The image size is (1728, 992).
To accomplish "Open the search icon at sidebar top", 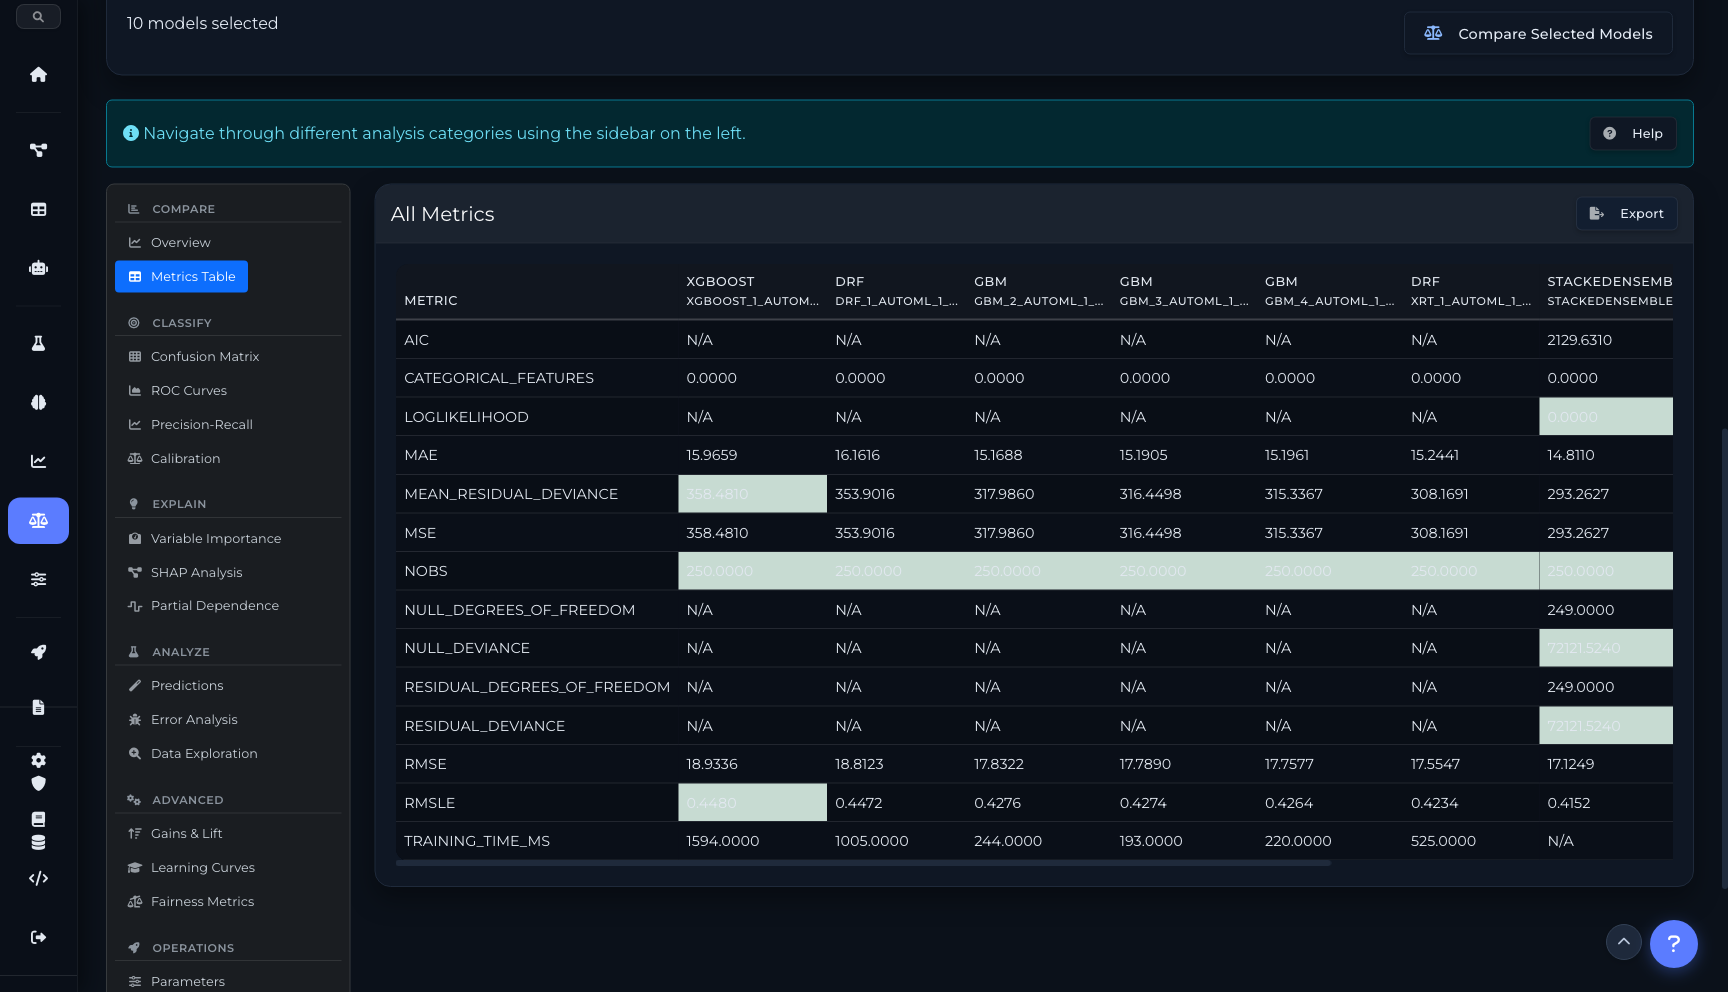I will pos(38,17).
